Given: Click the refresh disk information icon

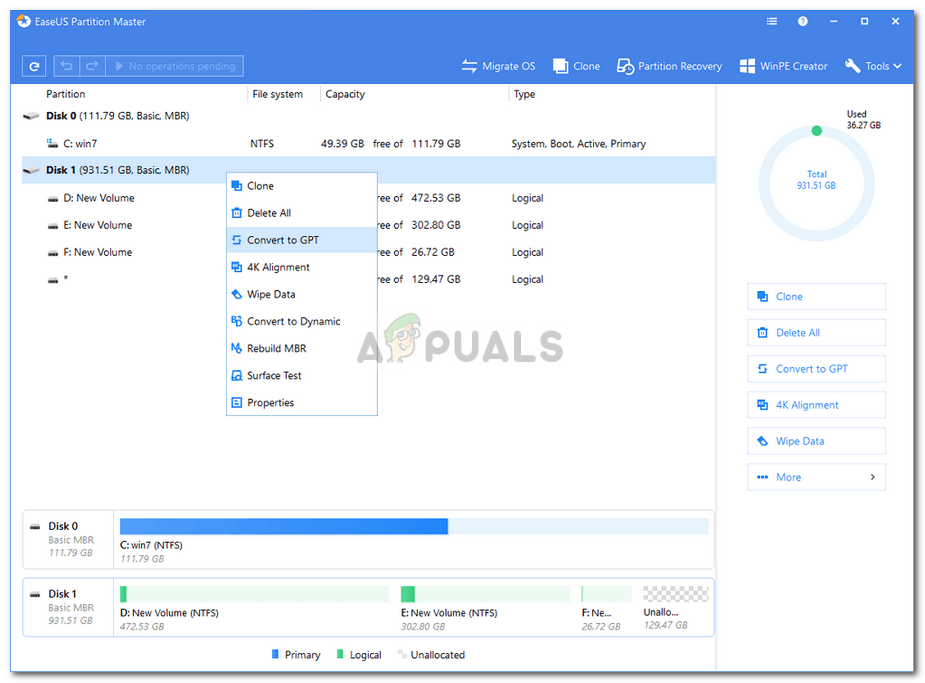Looking at the screenshot, I should pos(34,66).
